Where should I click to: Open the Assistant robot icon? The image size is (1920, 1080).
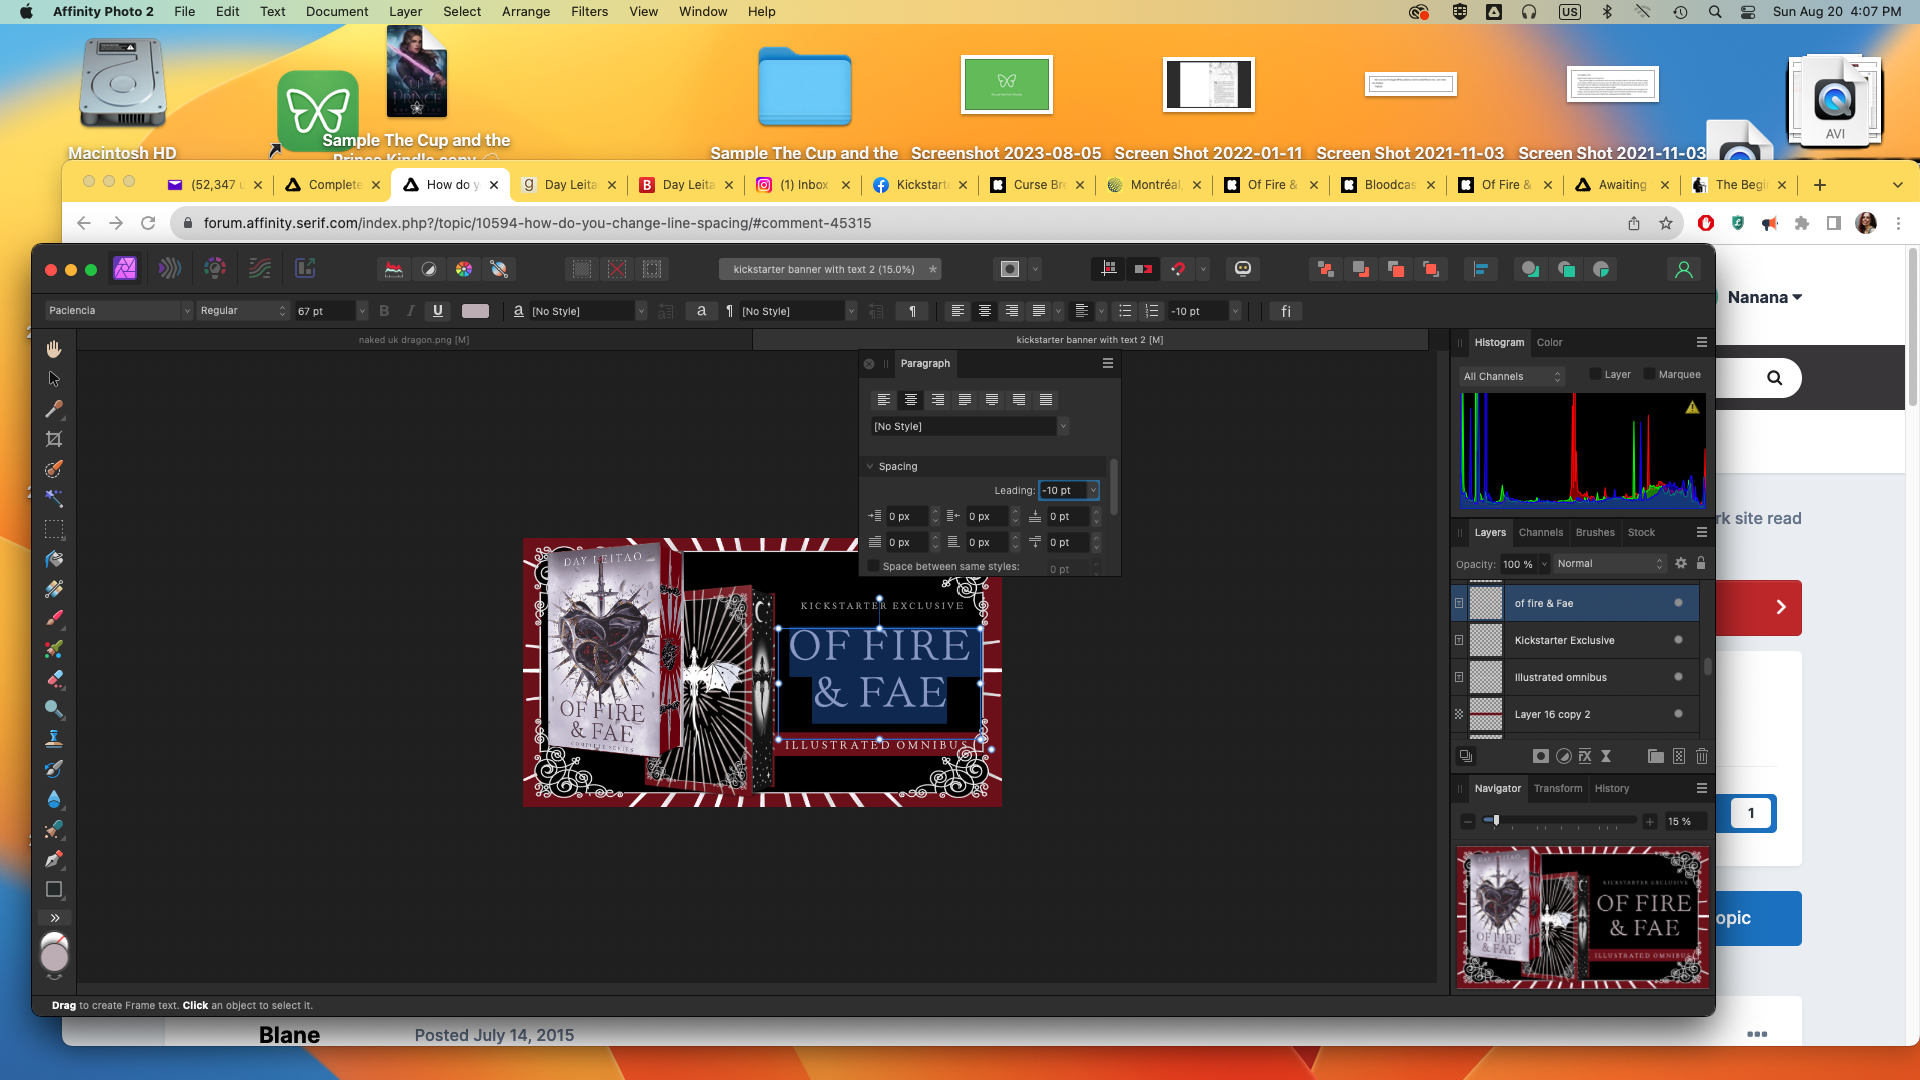1243,269
